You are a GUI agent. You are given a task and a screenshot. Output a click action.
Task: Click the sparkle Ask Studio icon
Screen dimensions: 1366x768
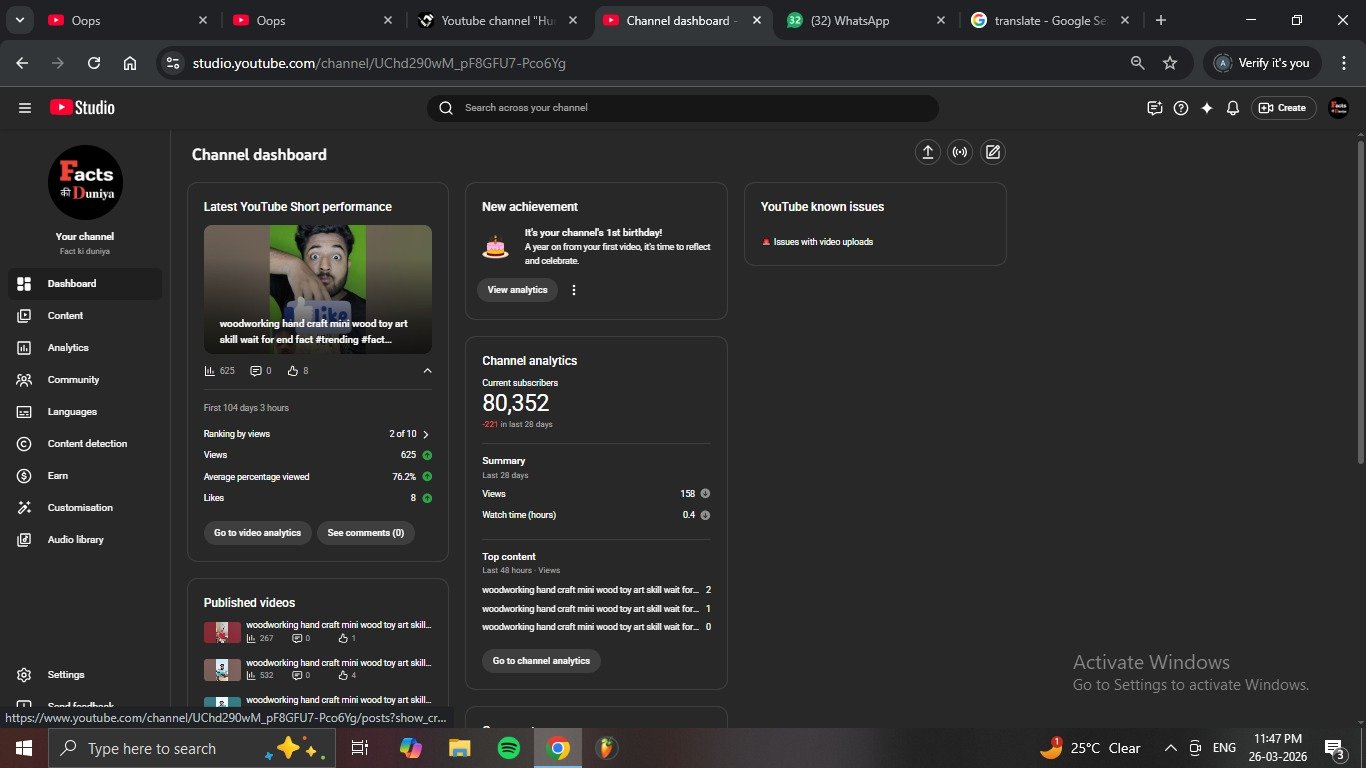(1207, 108)
